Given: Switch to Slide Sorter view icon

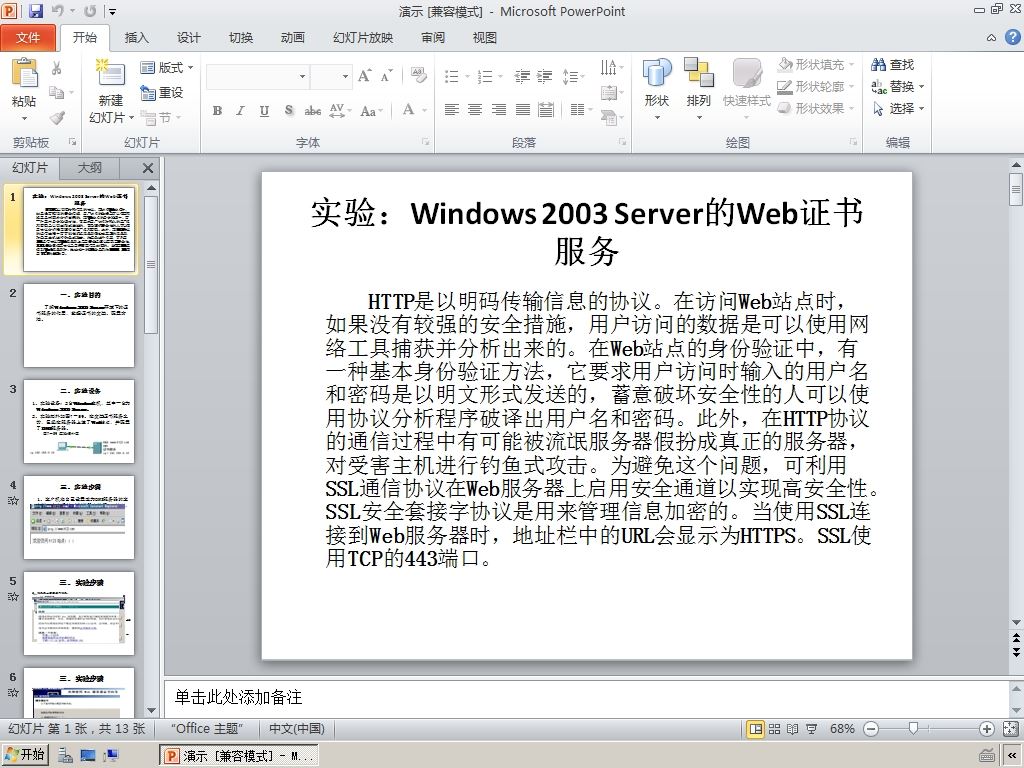Looking at the screenshot, I should click(774, 729).
